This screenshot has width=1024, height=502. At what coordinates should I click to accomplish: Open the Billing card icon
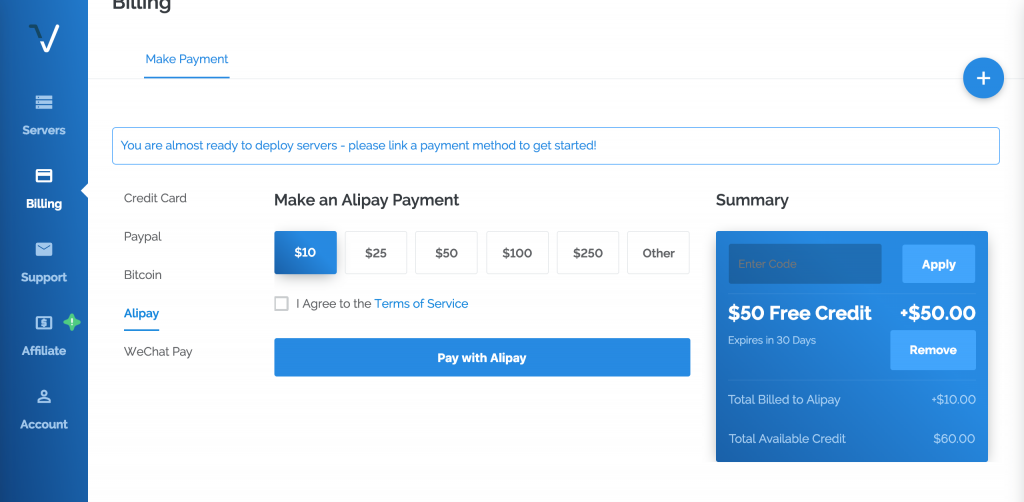[44, 176]
